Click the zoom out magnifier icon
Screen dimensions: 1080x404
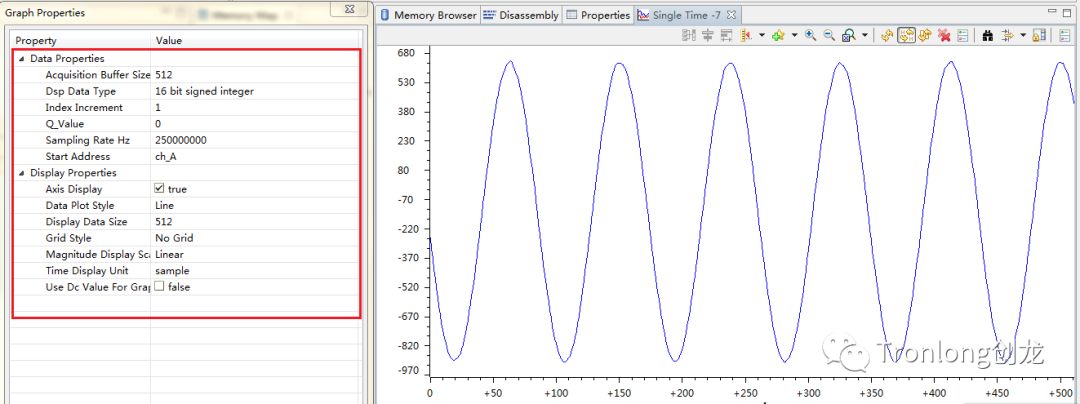point(829,35)
